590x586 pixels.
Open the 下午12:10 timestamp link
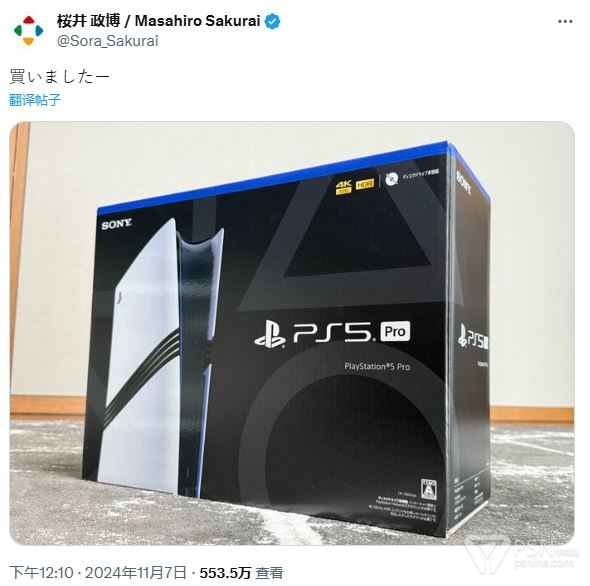[x=41, y=572]
